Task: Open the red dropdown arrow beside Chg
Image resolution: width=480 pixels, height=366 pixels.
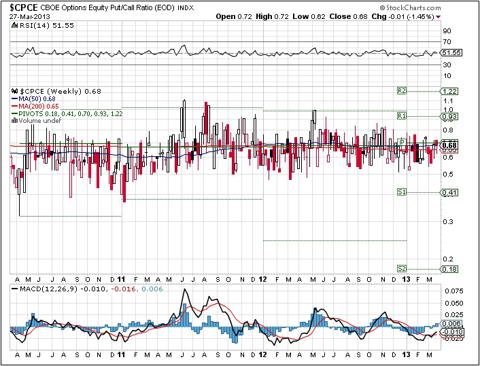Action: [438, 17]
